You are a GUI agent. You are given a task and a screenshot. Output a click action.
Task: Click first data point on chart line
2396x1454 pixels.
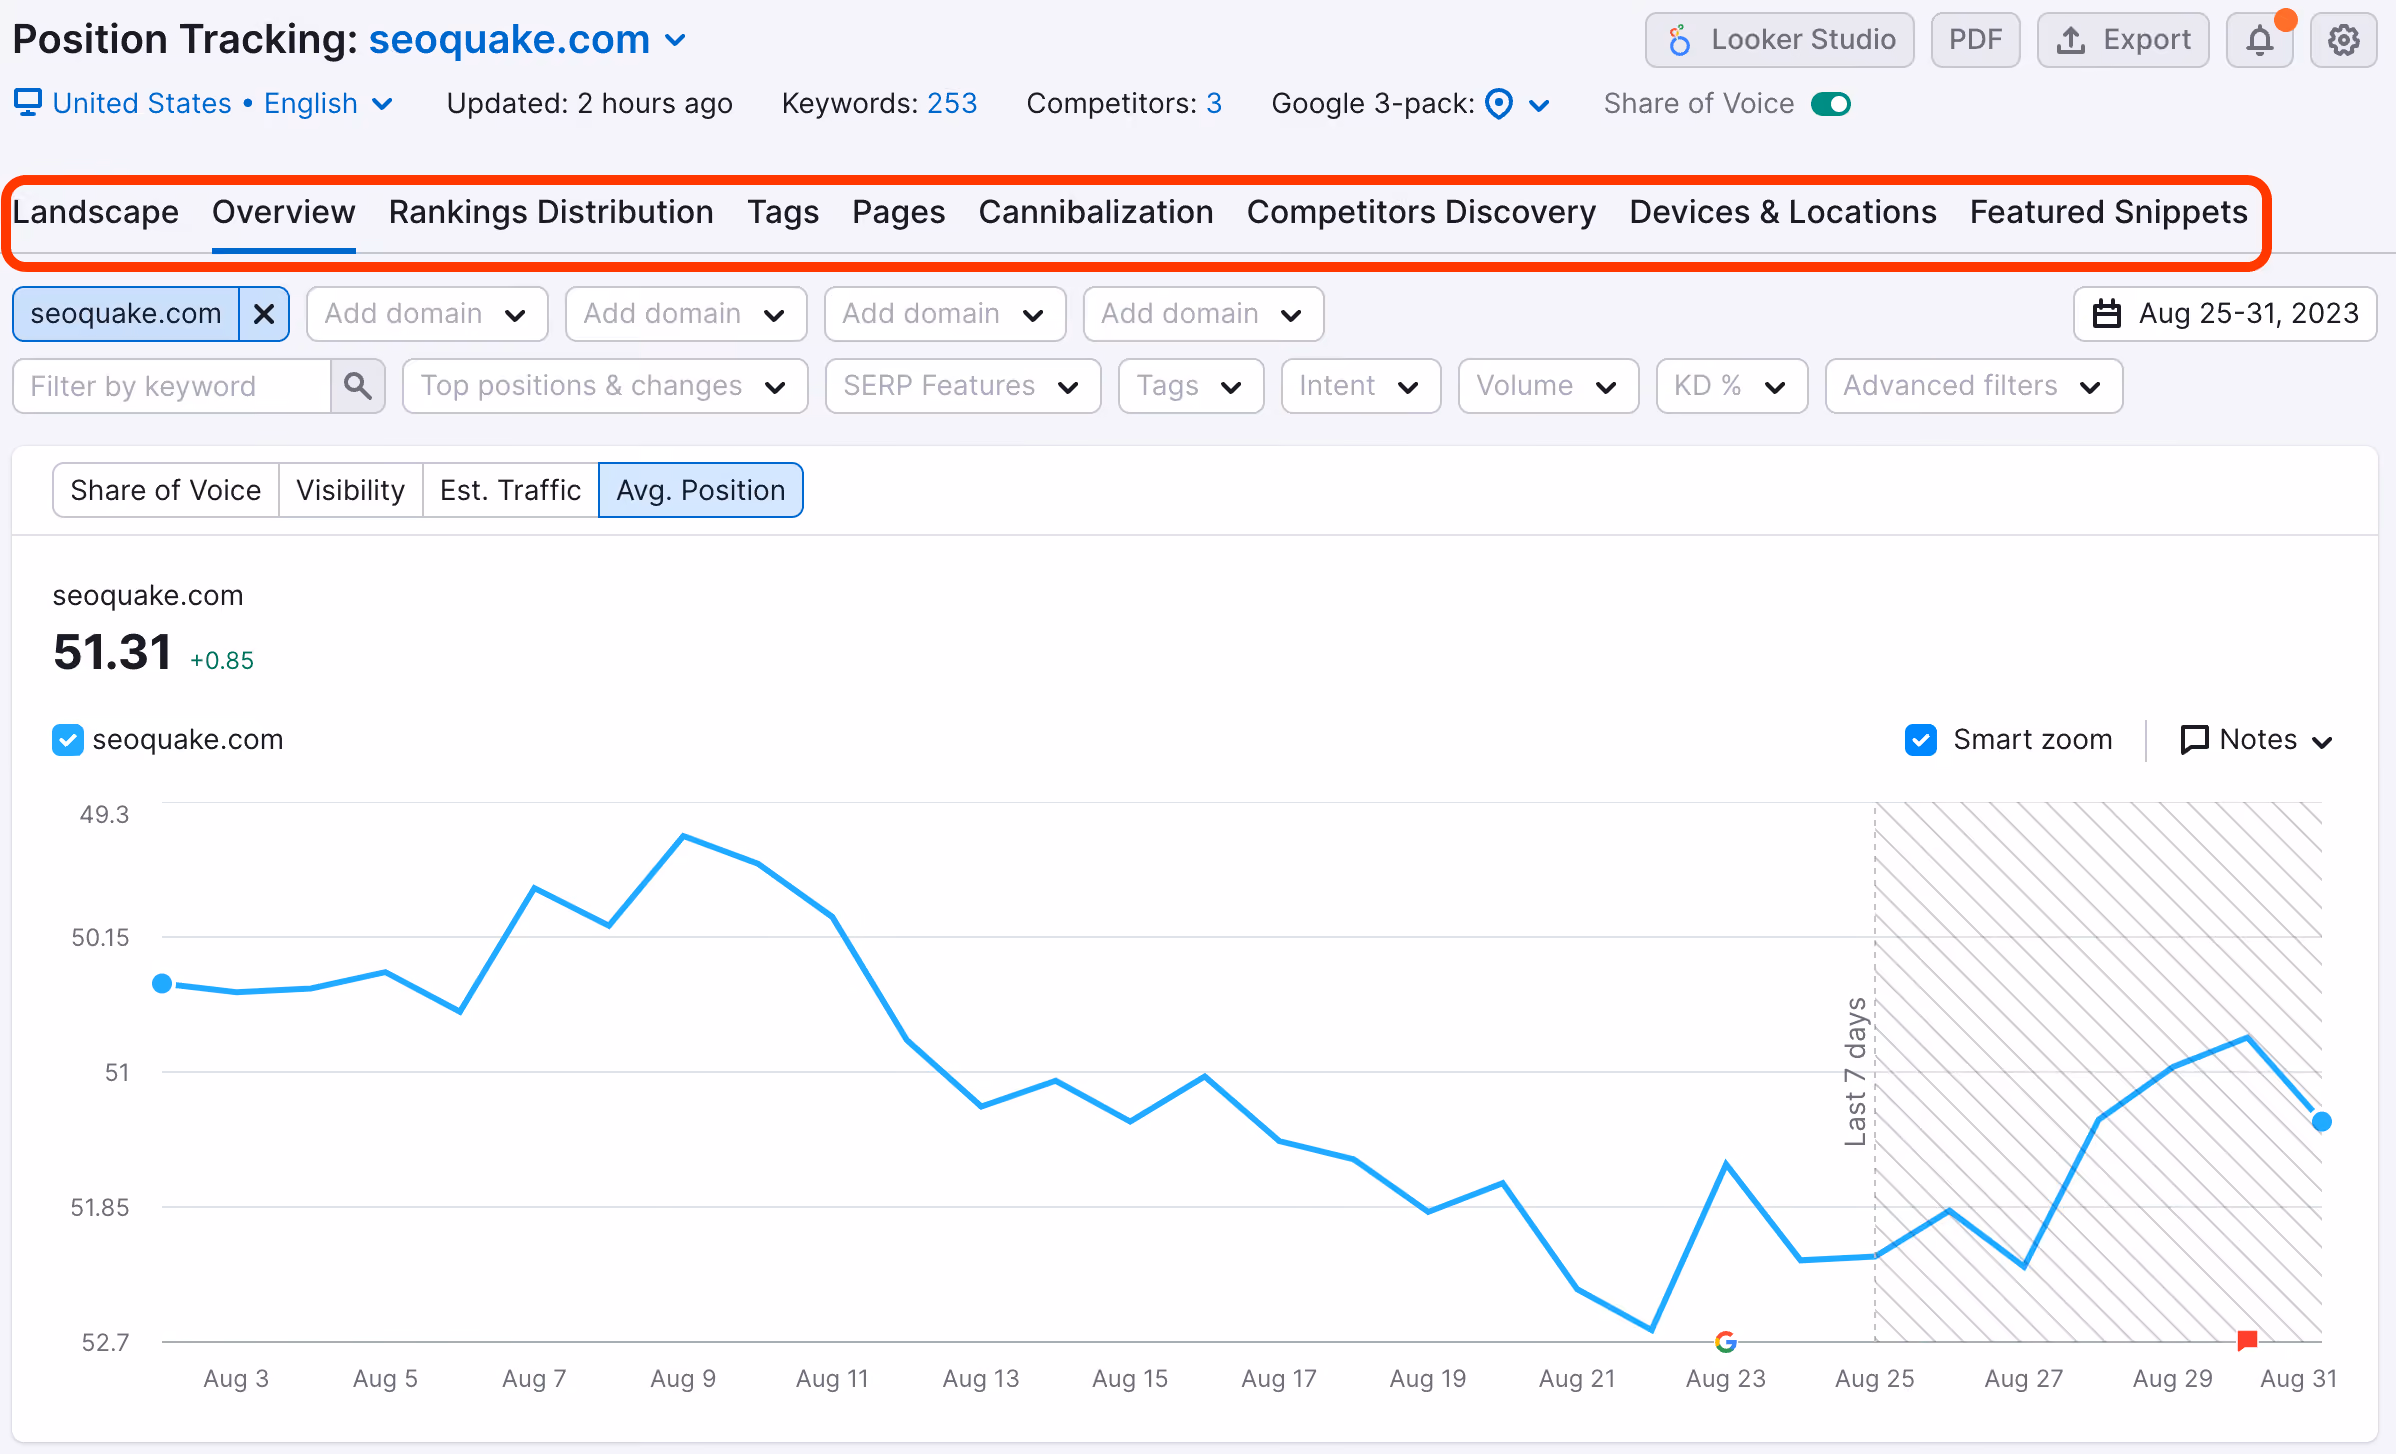point(162,984)
